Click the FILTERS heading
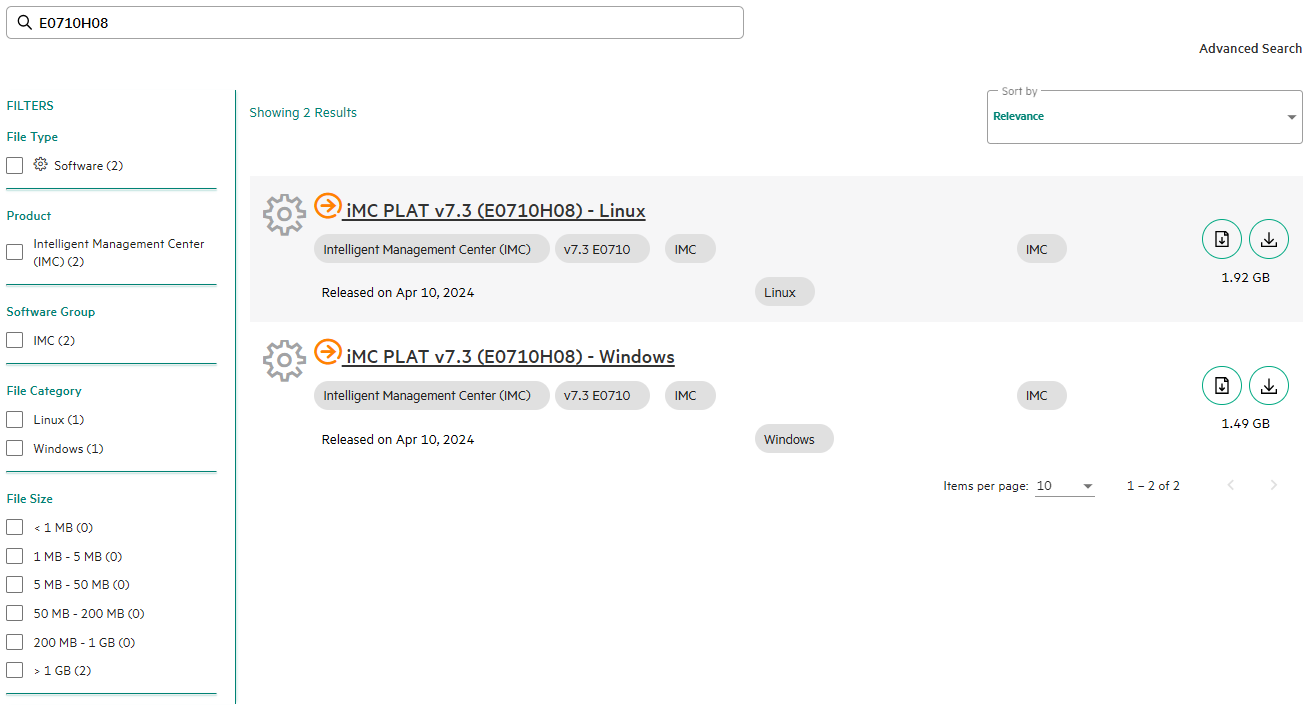 tap(30, 106)
